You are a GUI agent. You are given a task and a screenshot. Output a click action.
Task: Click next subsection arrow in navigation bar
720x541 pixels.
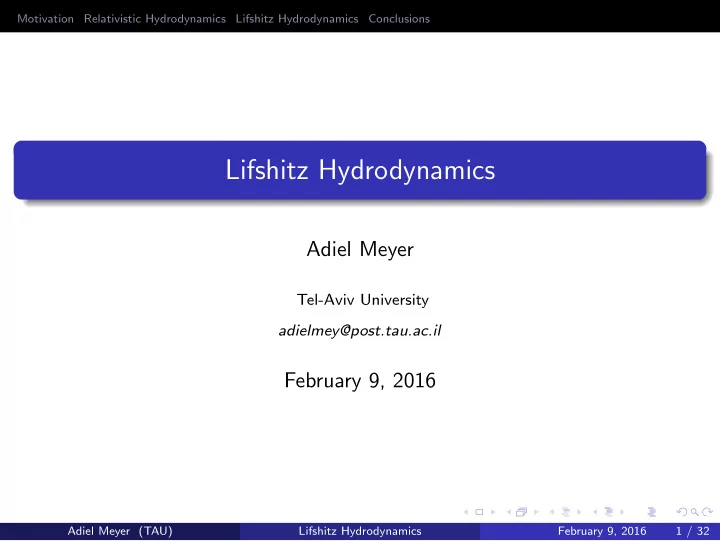(x=579, y=512)
